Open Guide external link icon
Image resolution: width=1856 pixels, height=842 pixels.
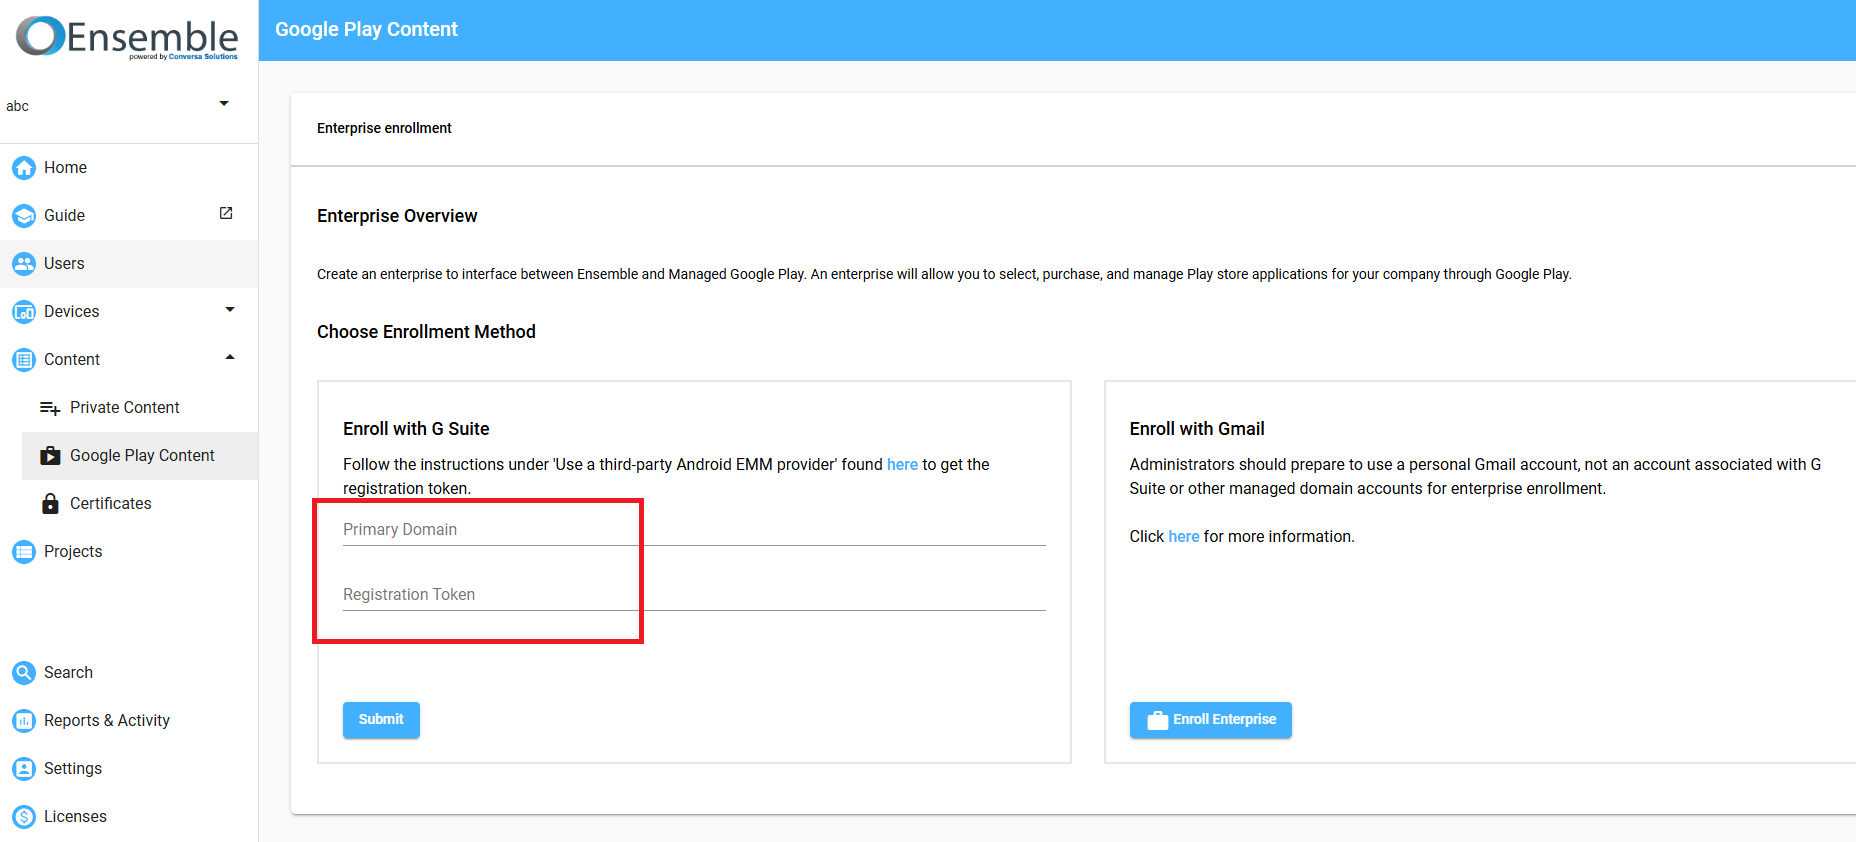click(x=226, y=213)
